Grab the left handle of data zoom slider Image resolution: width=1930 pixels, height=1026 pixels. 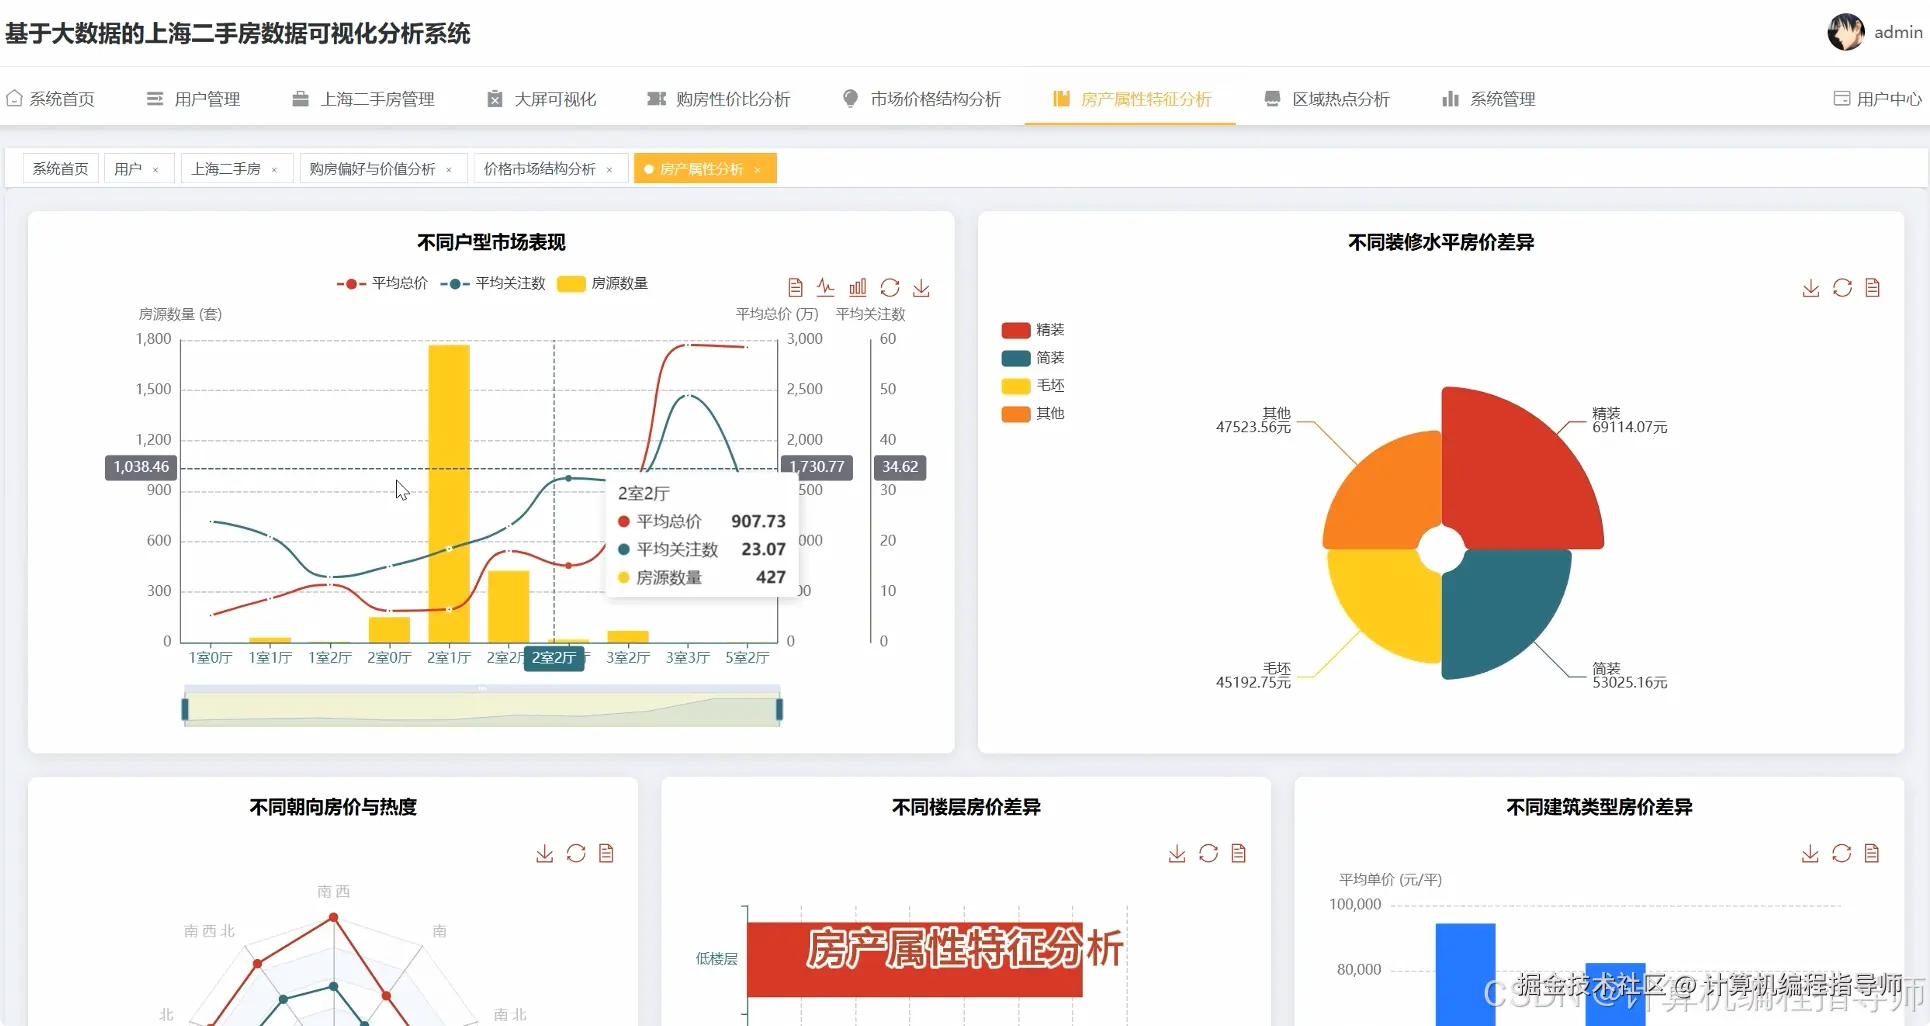[185, 710]
